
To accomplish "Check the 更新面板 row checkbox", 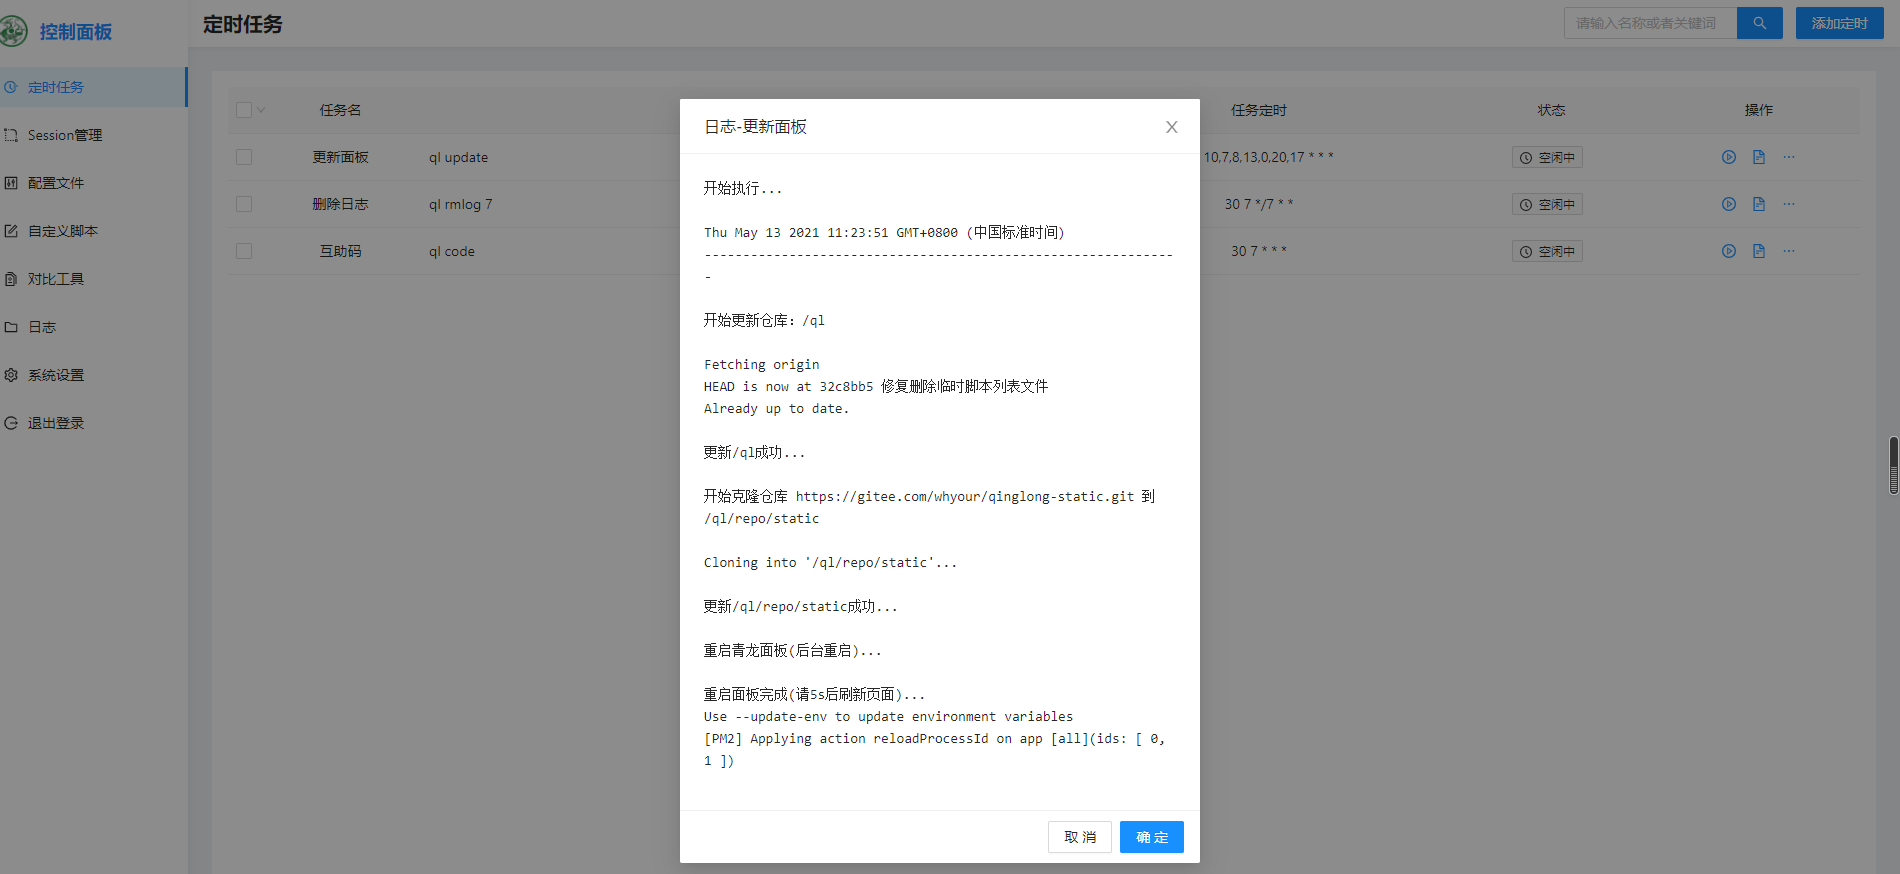I will [x=244, y=157].
